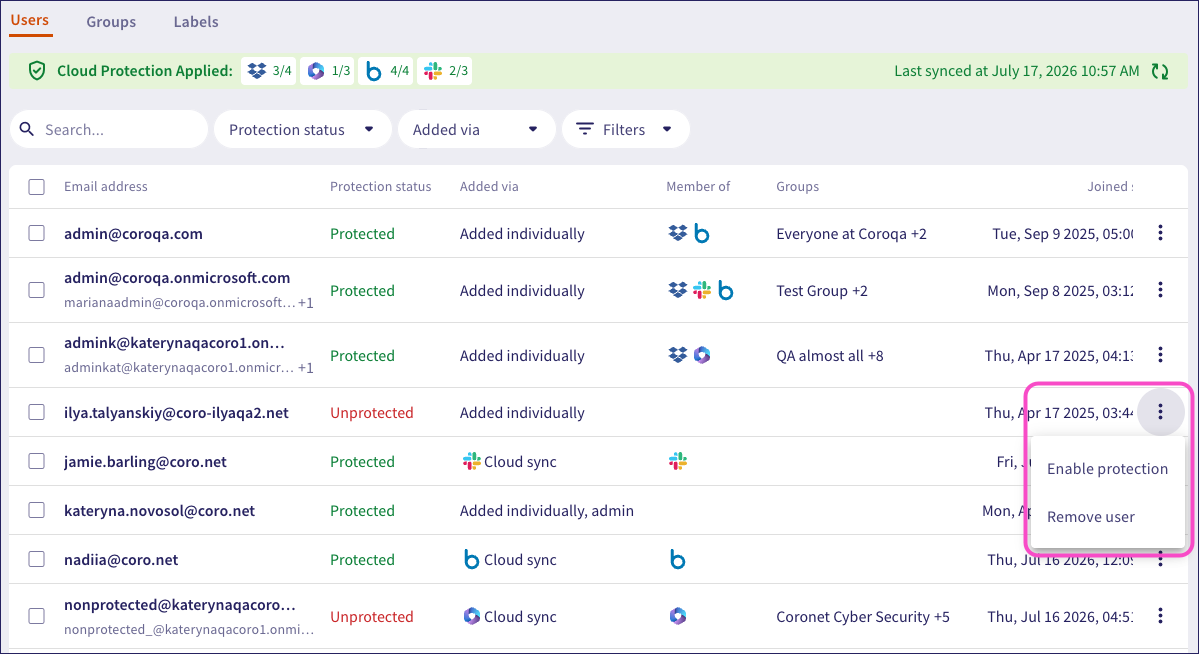
Task: Open the Users tab
Action: click(x=30, y=21)
